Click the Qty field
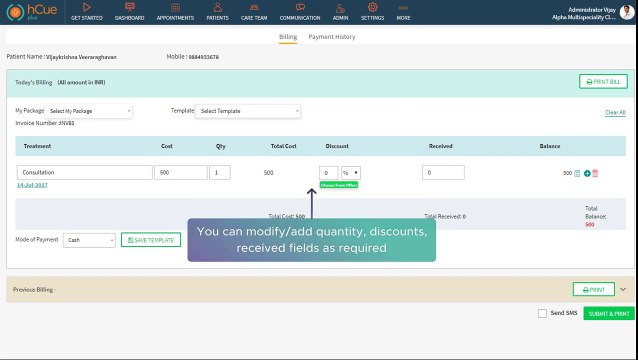 click(x=220, y=172)
